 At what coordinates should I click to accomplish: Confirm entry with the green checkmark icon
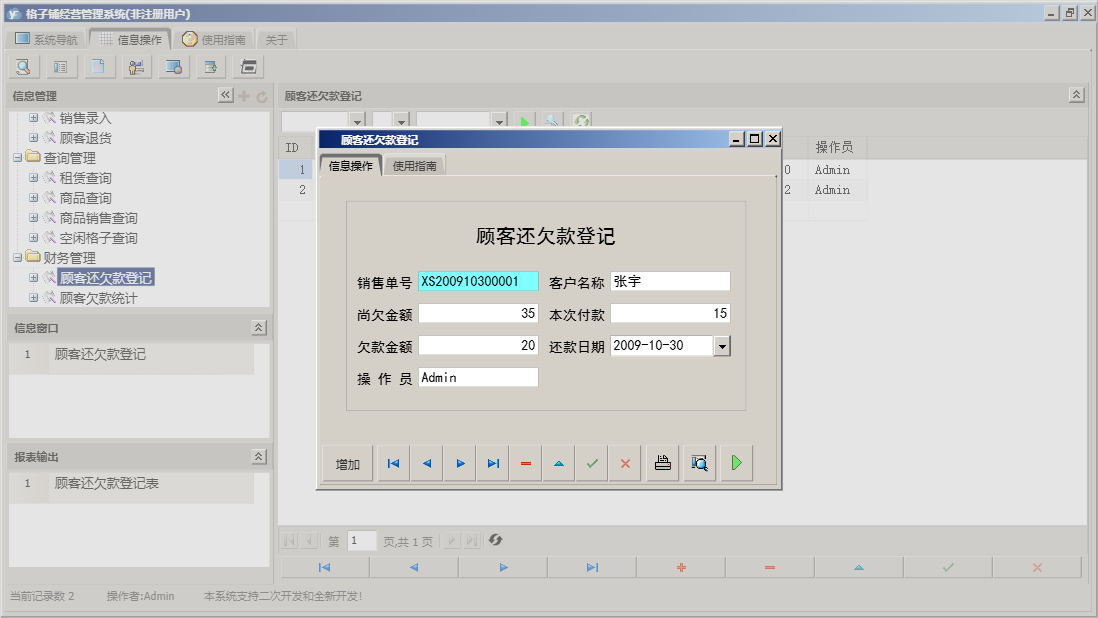(x=591, y=462)
